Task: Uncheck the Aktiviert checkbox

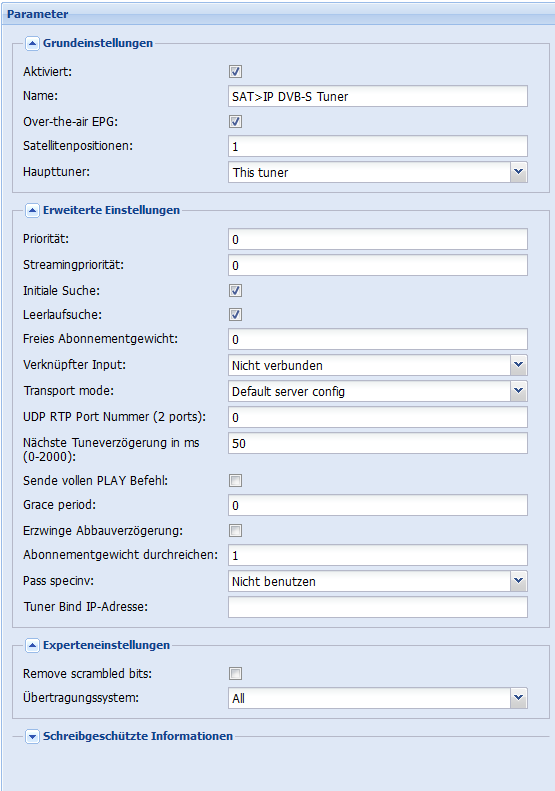Action: (x=235, y=72)
